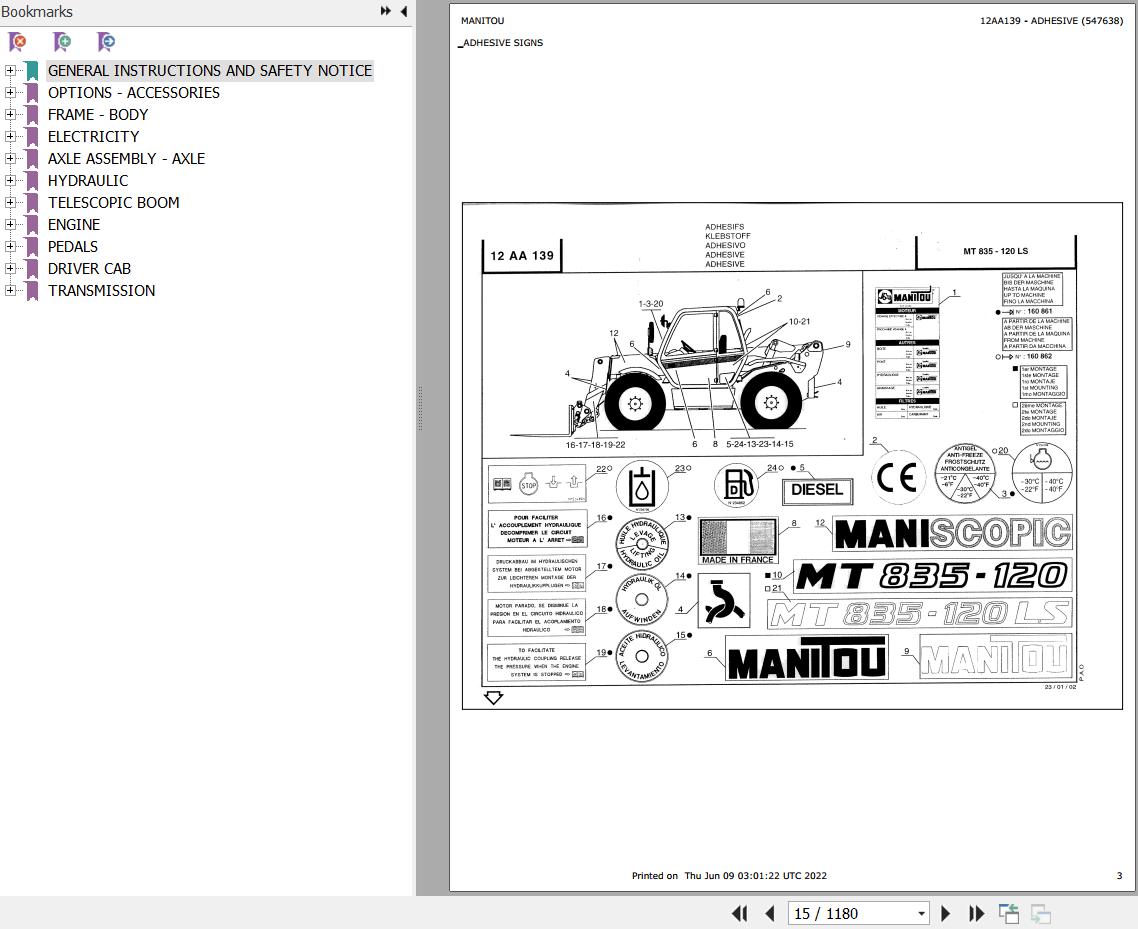
Task: Click the MT 835 - 120 LS model label
Action: [995, 251]
